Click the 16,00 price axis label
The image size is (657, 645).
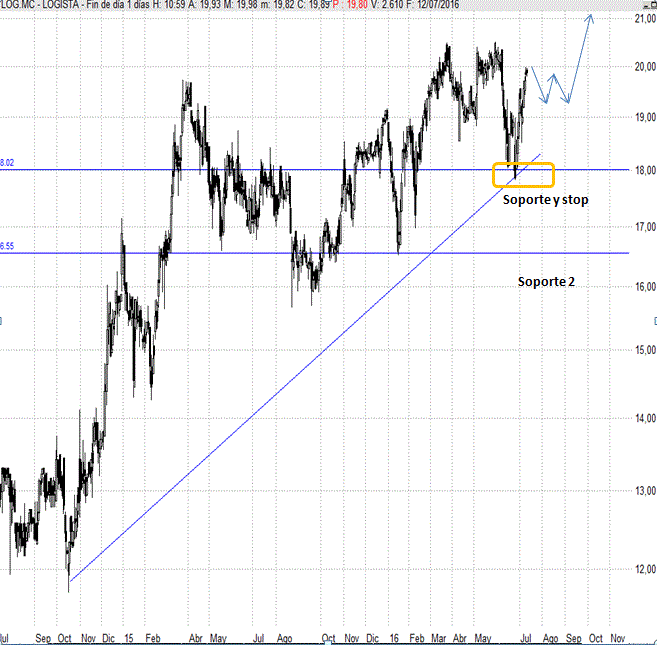tap(645, 287)
